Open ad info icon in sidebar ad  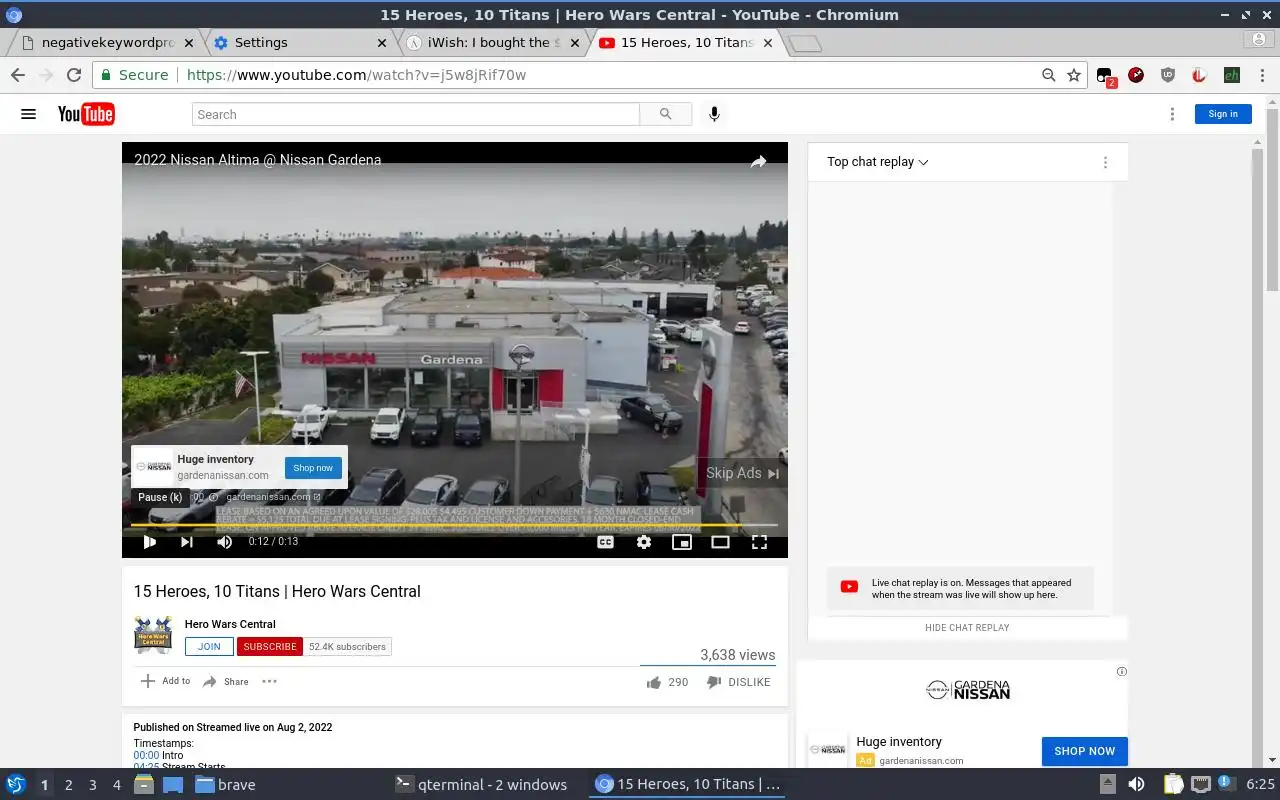1122,672
